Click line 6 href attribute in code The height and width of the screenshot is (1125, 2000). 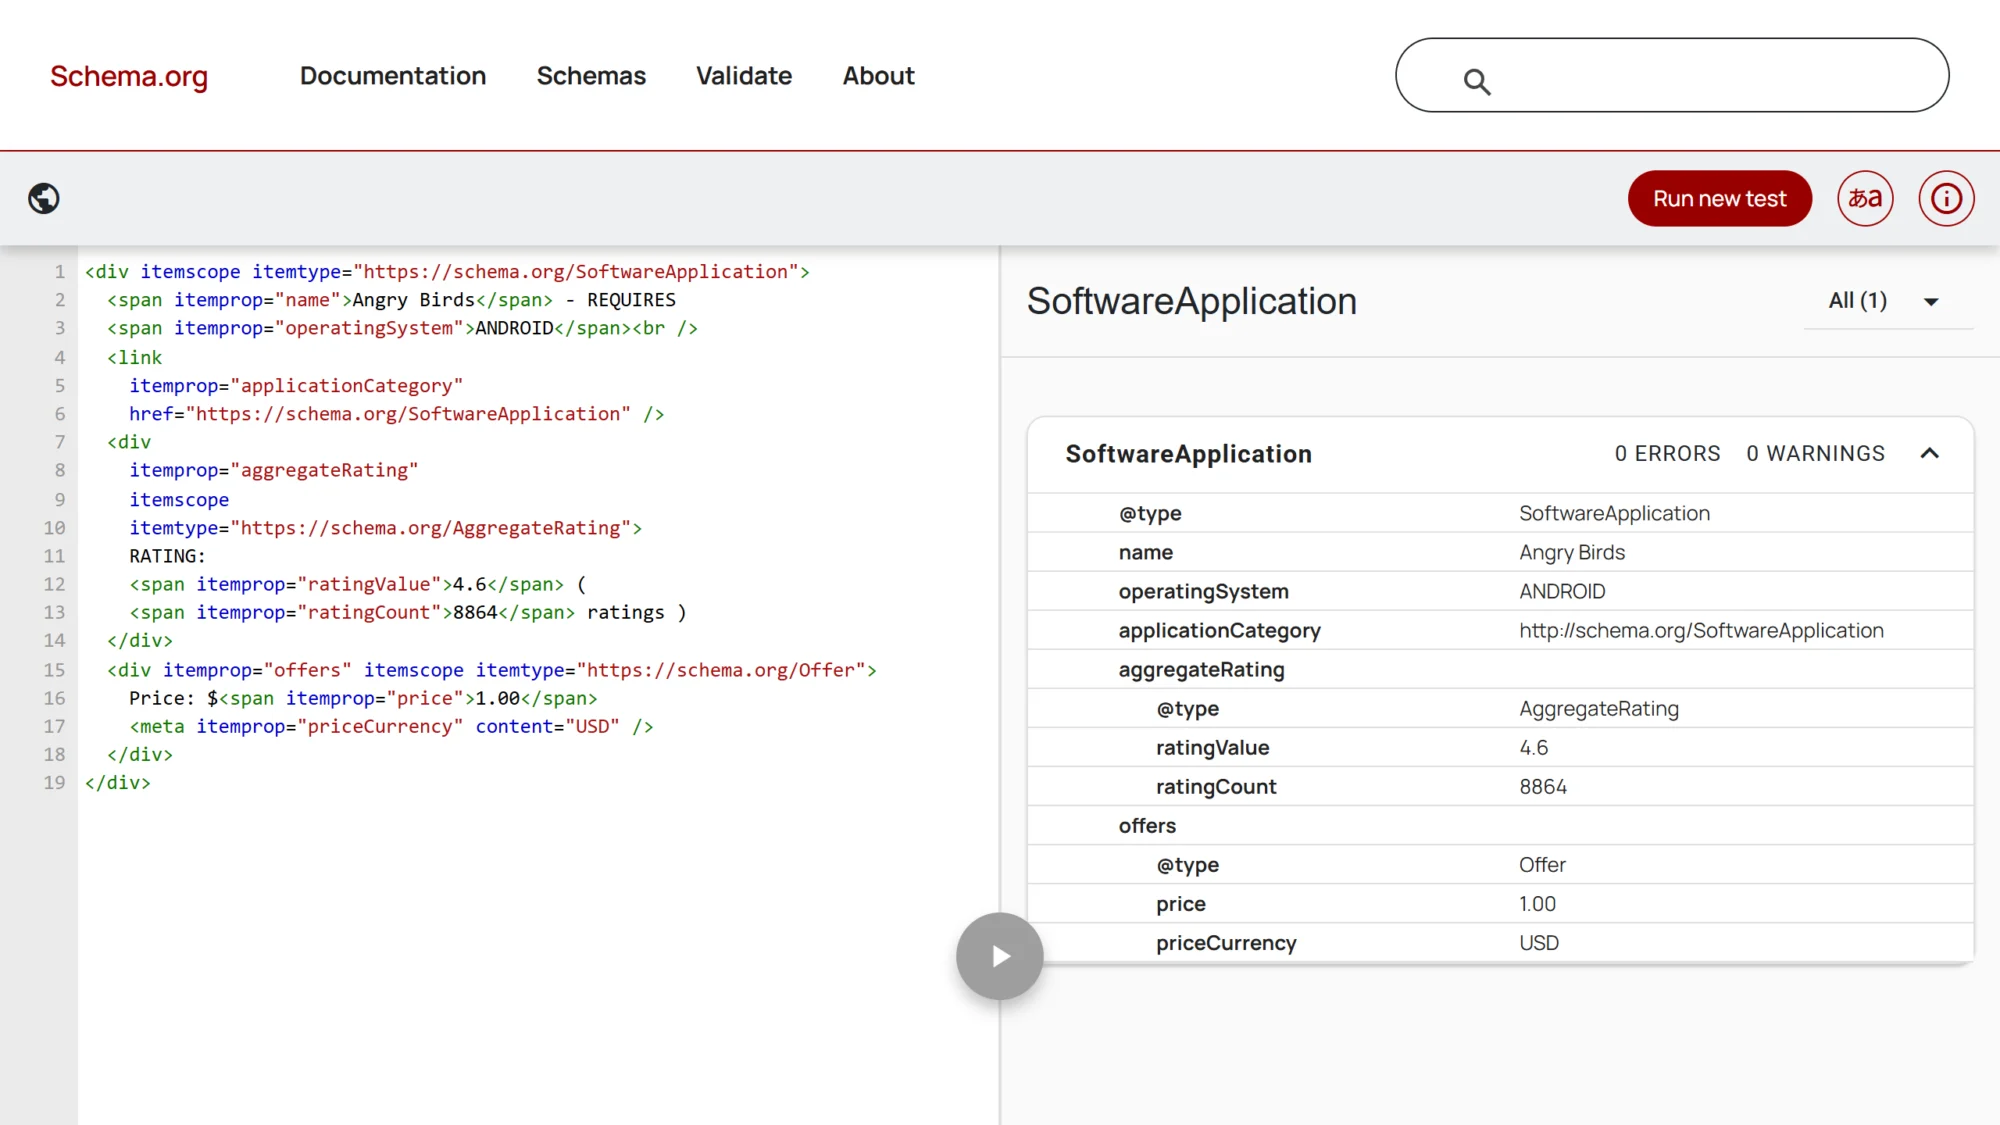[380, 414]
